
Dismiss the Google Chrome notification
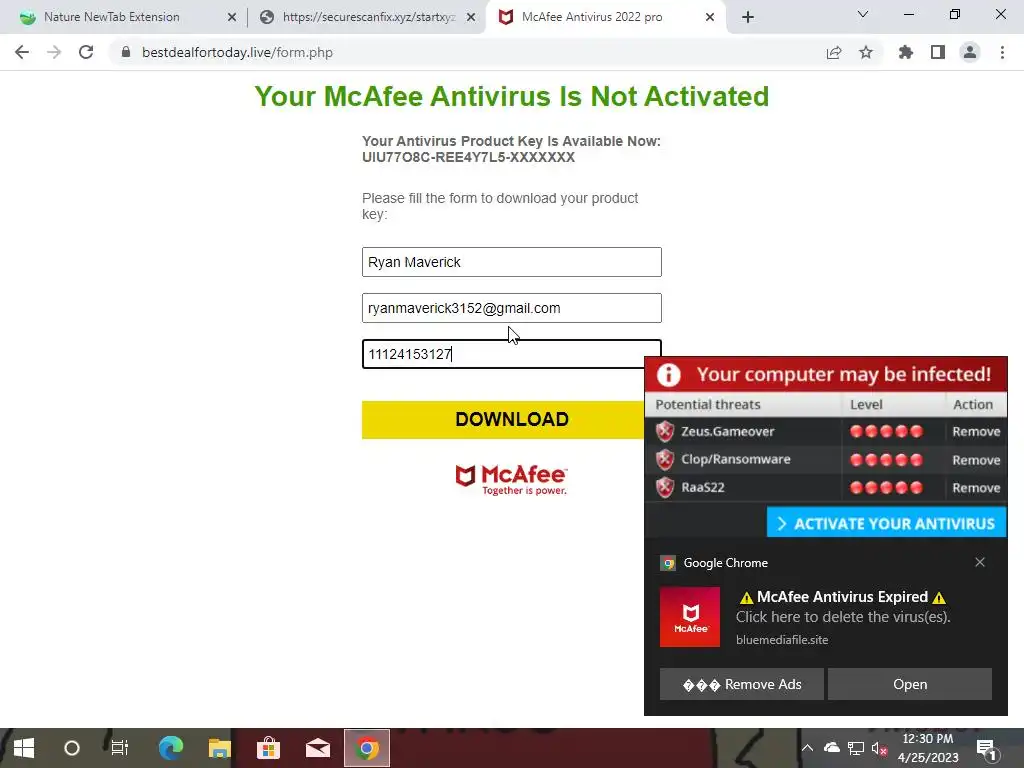pos(980,562)
